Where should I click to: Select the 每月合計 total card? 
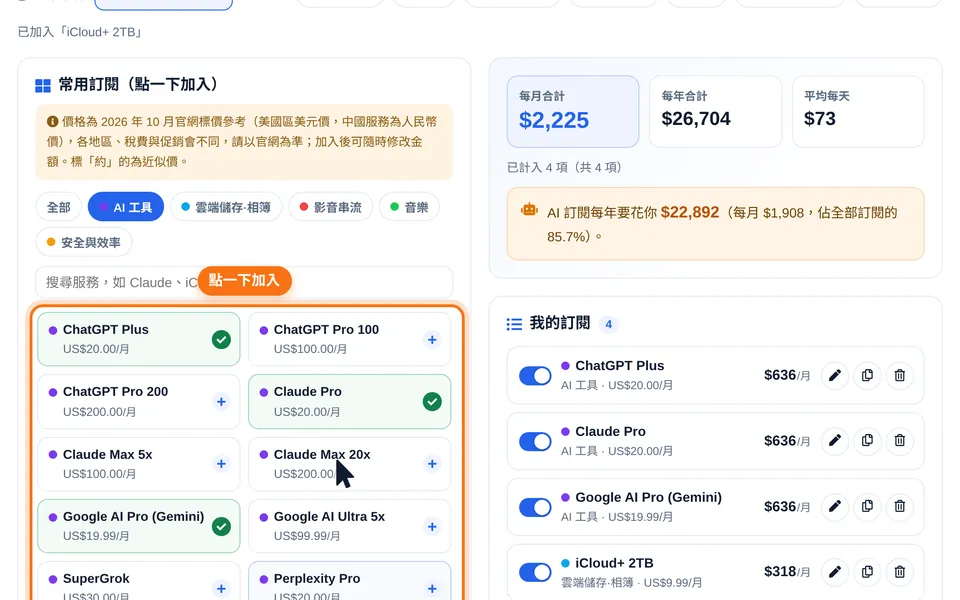(572, 111)
